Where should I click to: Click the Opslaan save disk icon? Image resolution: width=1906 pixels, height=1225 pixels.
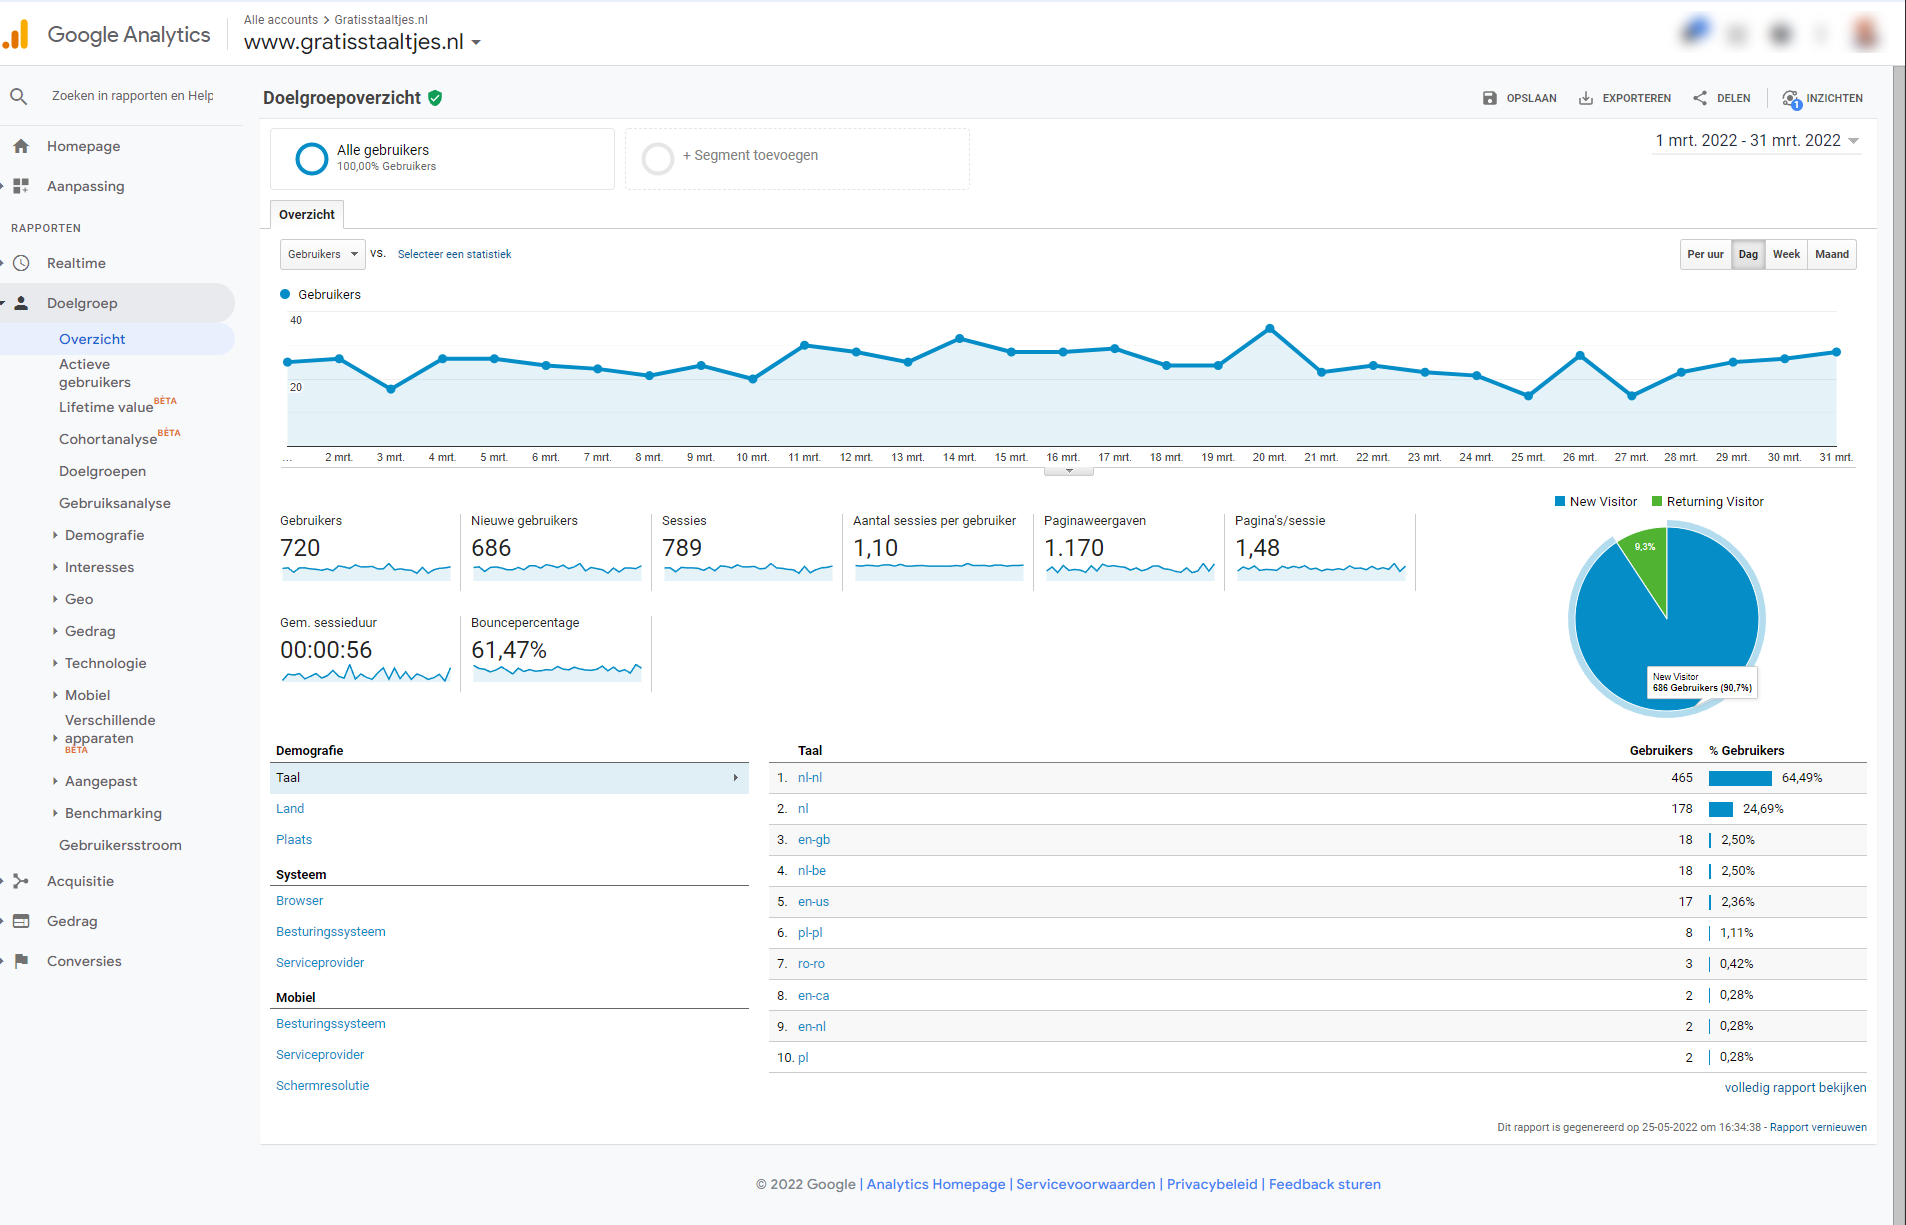click(1490, 98)
